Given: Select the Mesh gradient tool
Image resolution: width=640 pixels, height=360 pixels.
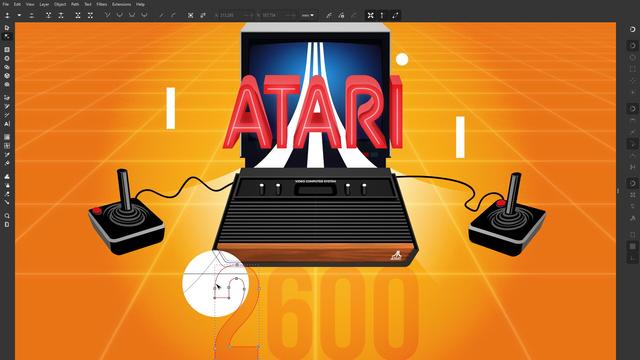Looking at the screenshot, I should pos(7,146).
